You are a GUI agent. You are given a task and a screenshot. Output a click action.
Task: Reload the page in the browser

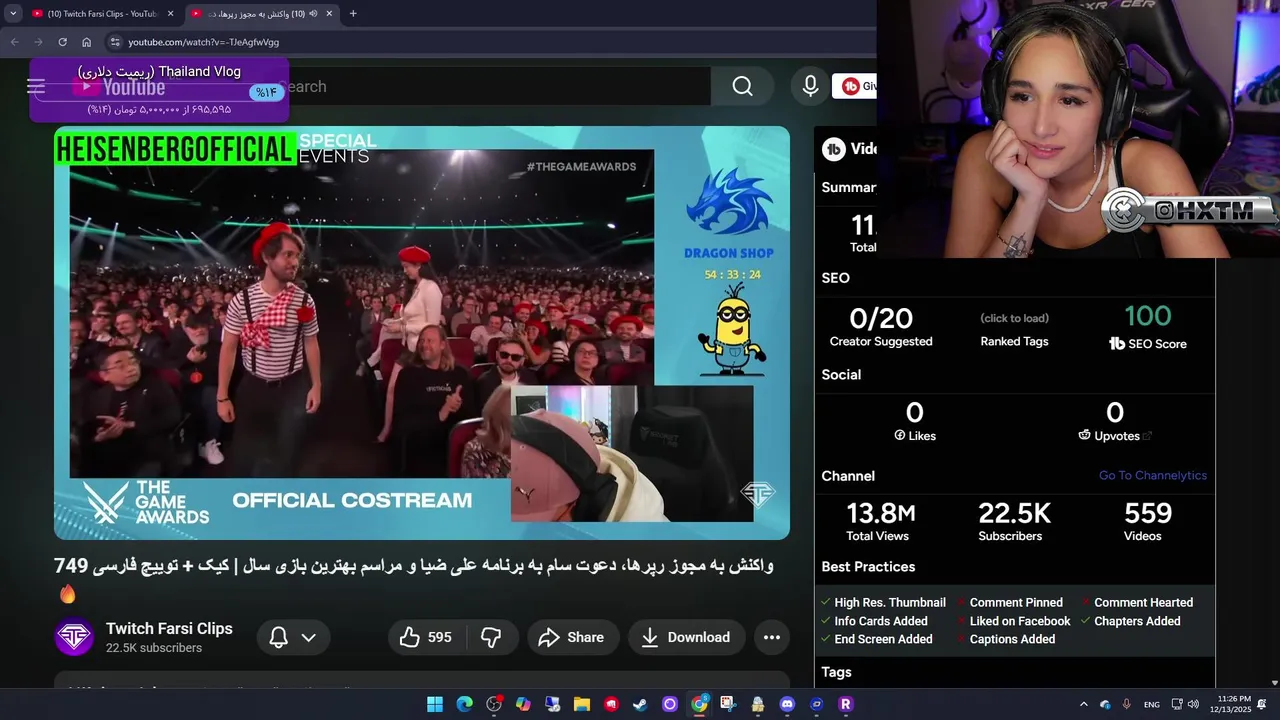pyautogui.click(x=62, y=42)
